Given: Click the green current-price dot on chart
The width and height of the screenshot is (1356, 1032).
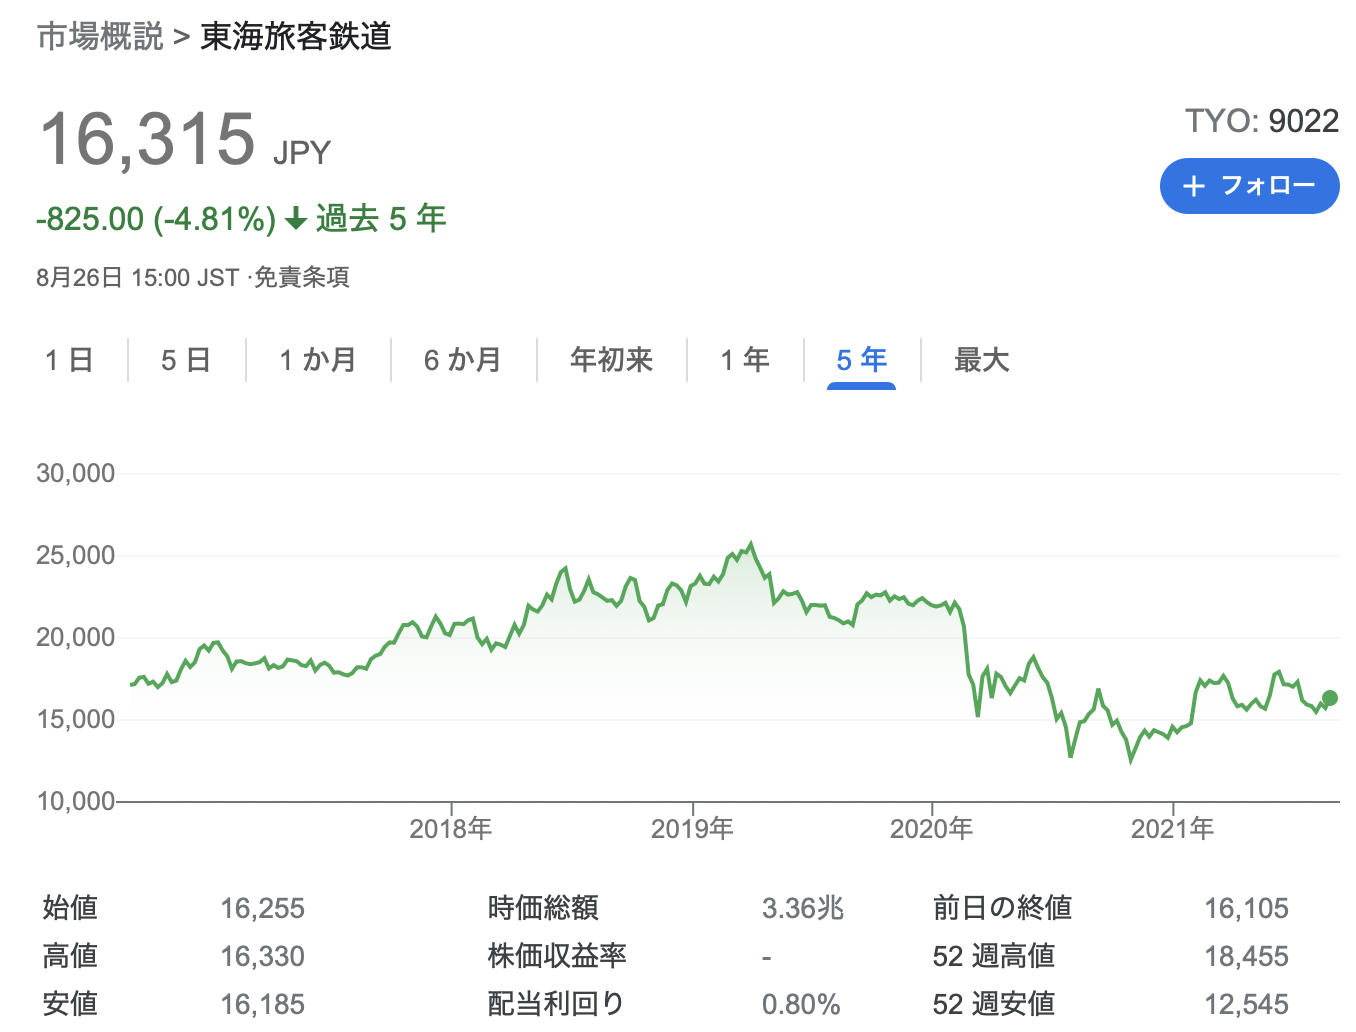Looking at the screenshot, I should click(x=1329, y=698).
